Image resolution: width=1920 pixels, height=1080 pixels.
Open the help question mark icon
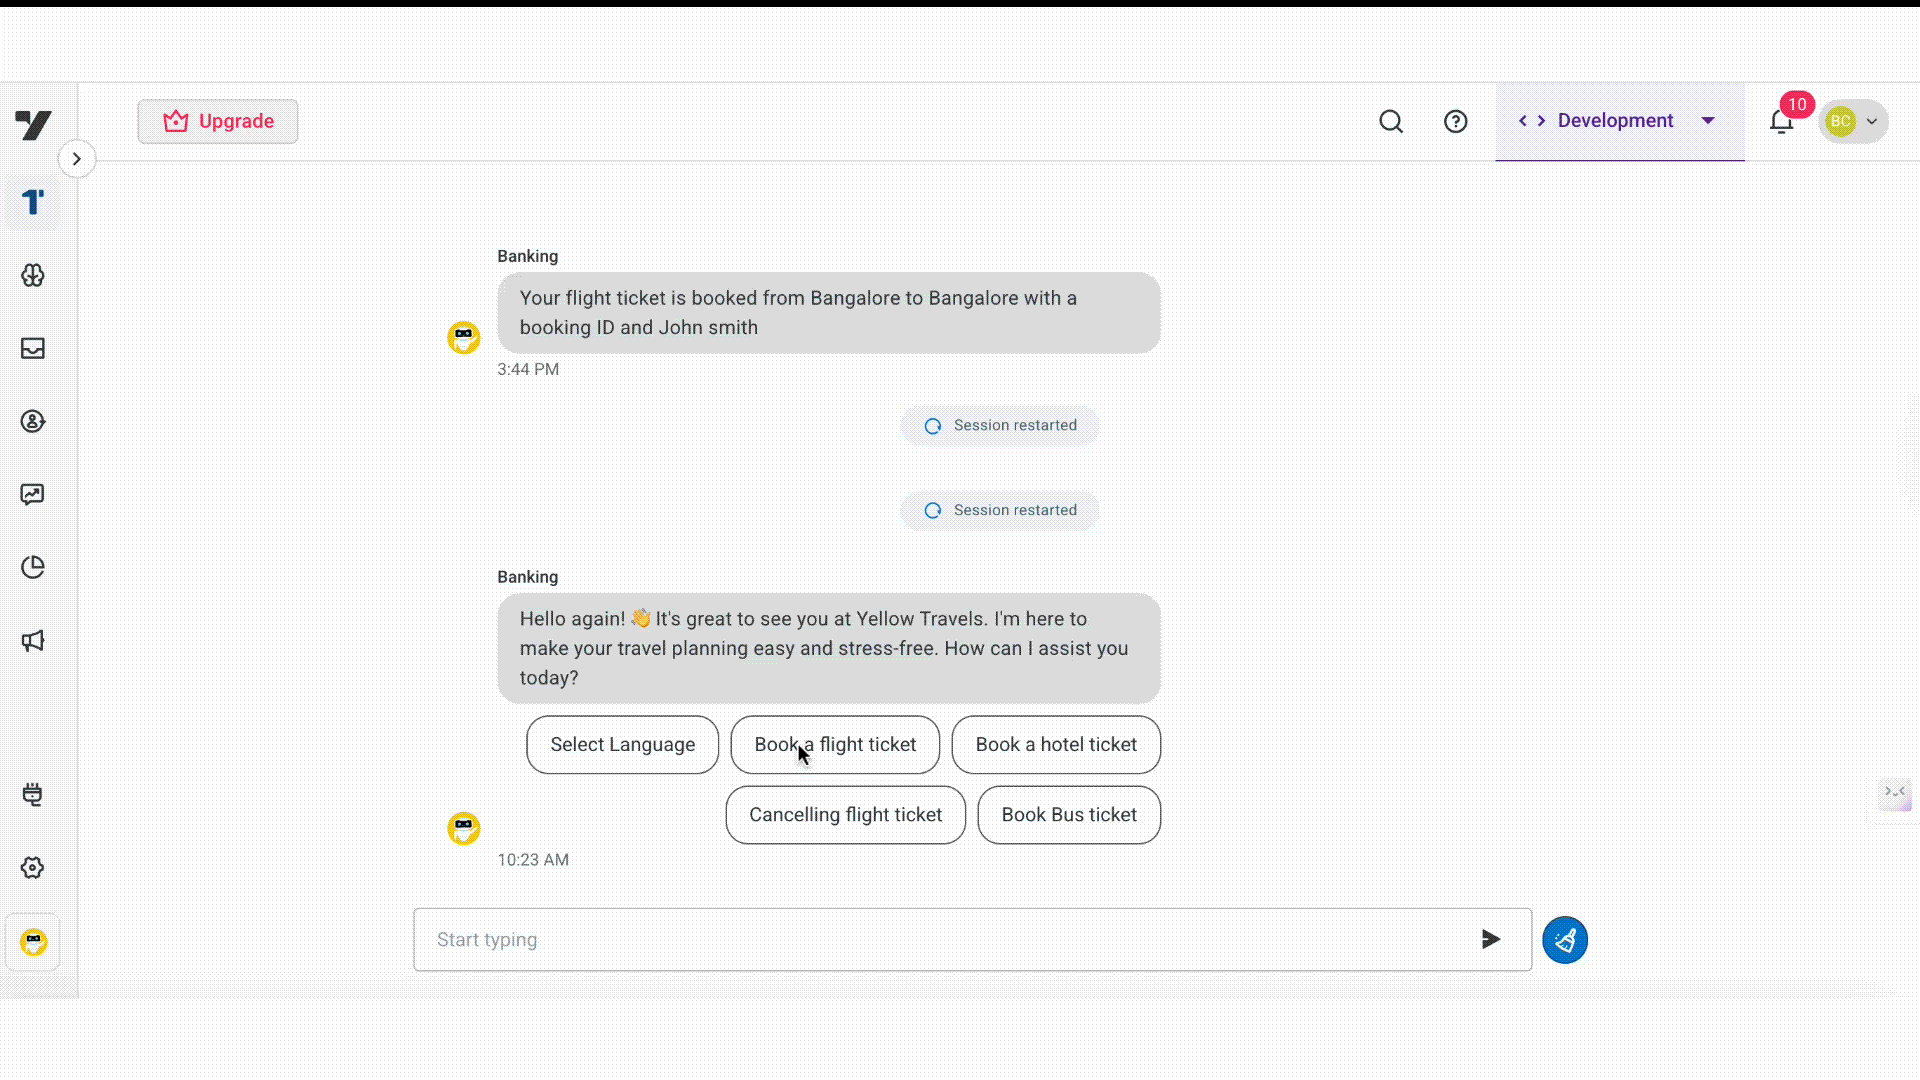[1455, 121]
